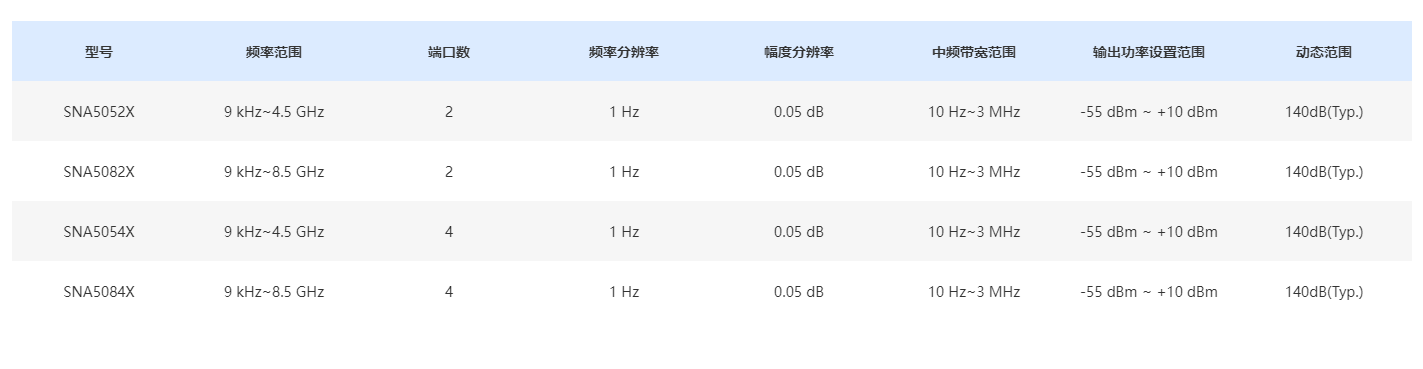Select port count 2 in SNA5082X row
Viewport: 1423px width, 369px height.
click(449, 172)
